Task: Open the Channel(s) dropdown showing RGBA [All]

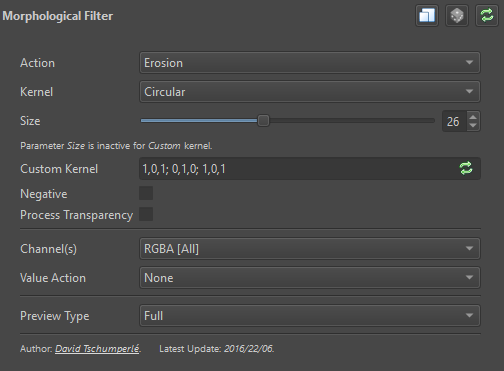Action: click(310, 248)
